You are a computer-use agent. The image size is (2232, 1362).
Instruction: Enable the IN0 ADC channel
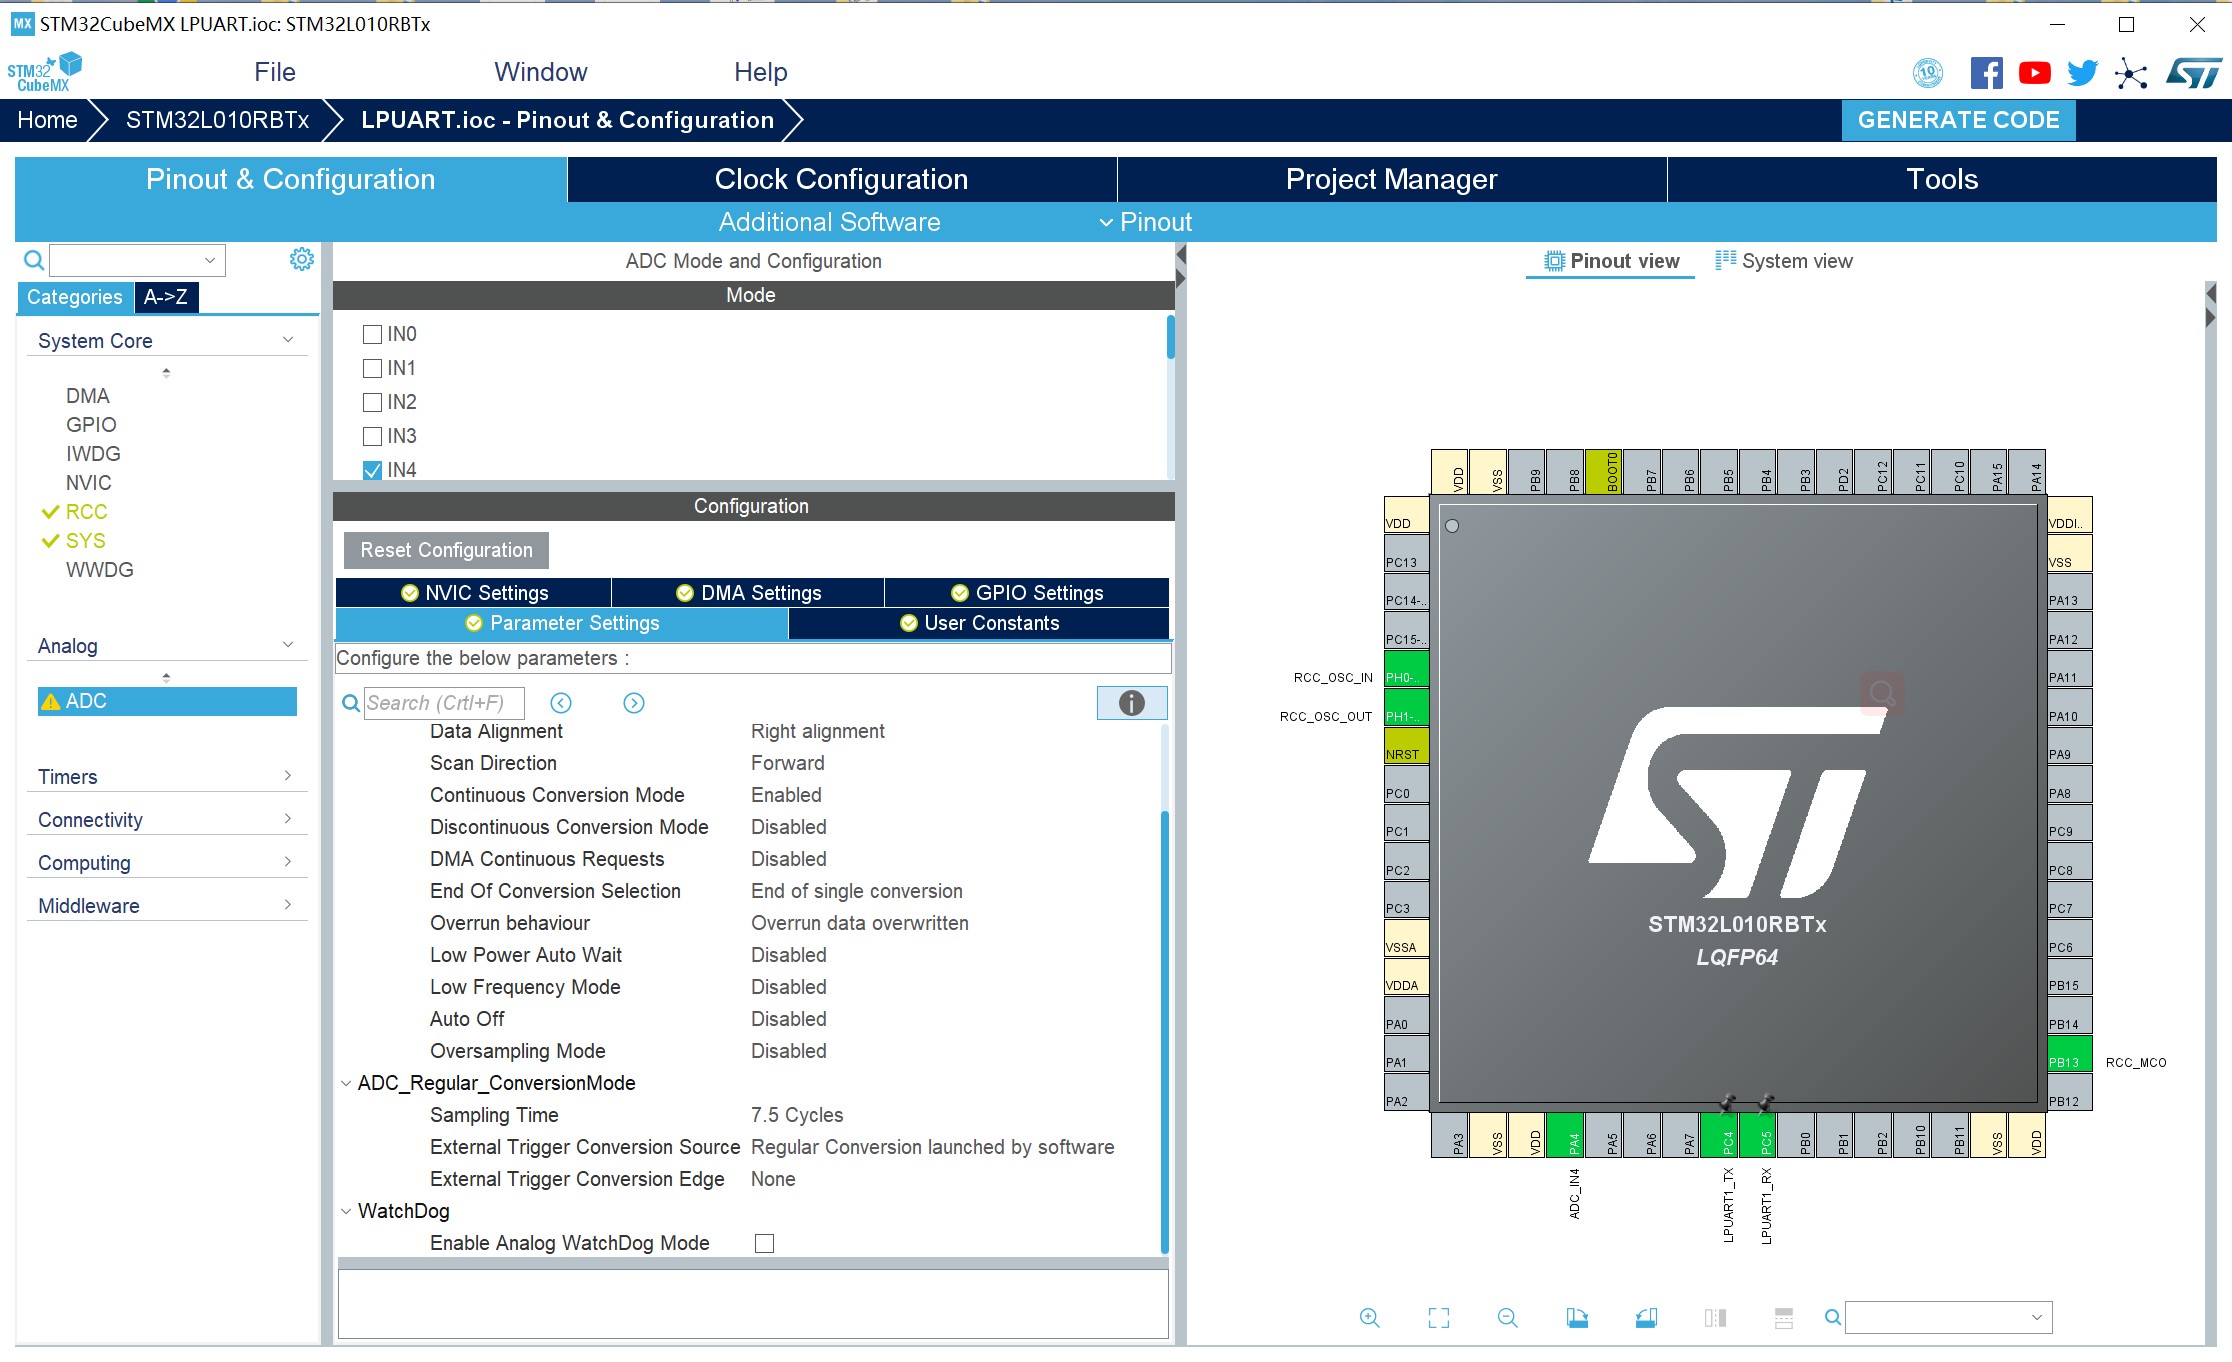[372, 333]
